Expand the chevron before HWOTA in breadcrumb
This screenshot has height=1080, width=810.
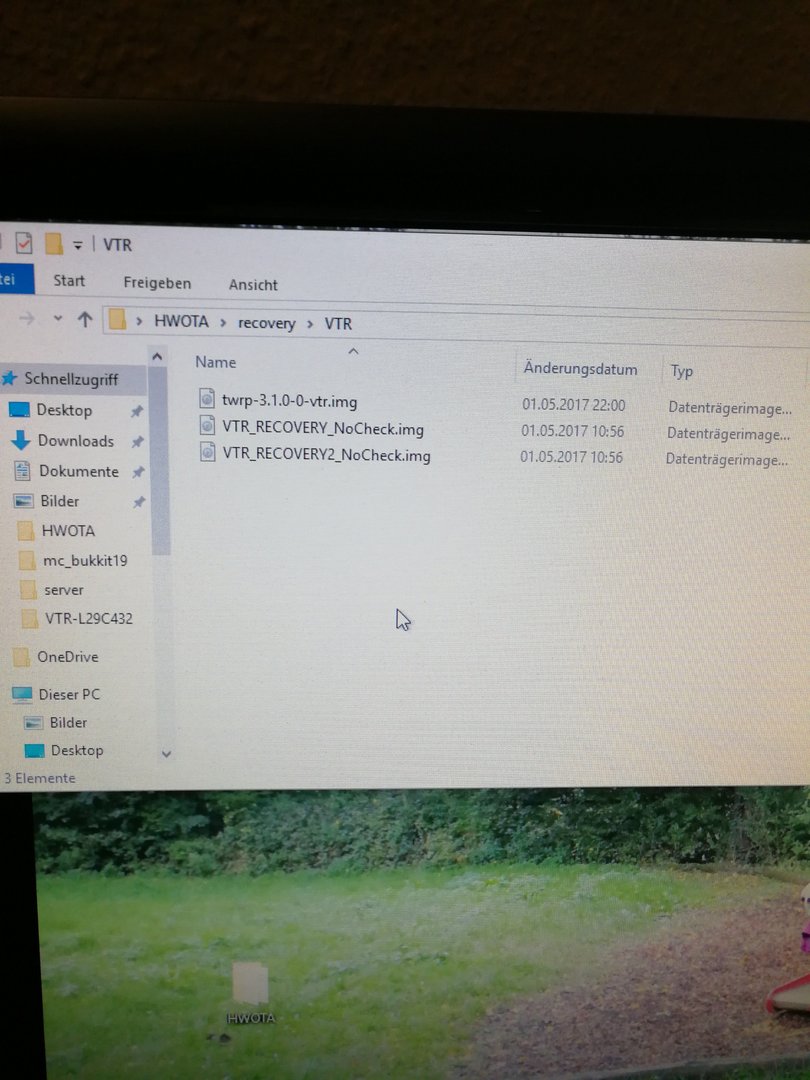tap(139, 321)
